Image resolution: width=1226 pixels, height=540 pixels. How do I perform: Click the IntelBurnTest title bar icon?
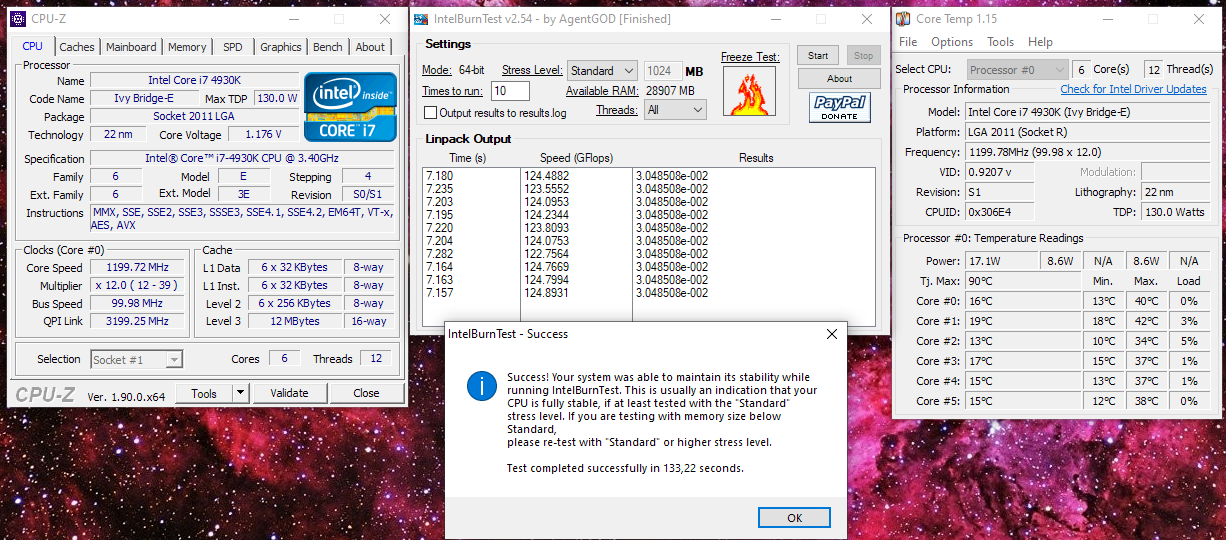pos(421,19)
